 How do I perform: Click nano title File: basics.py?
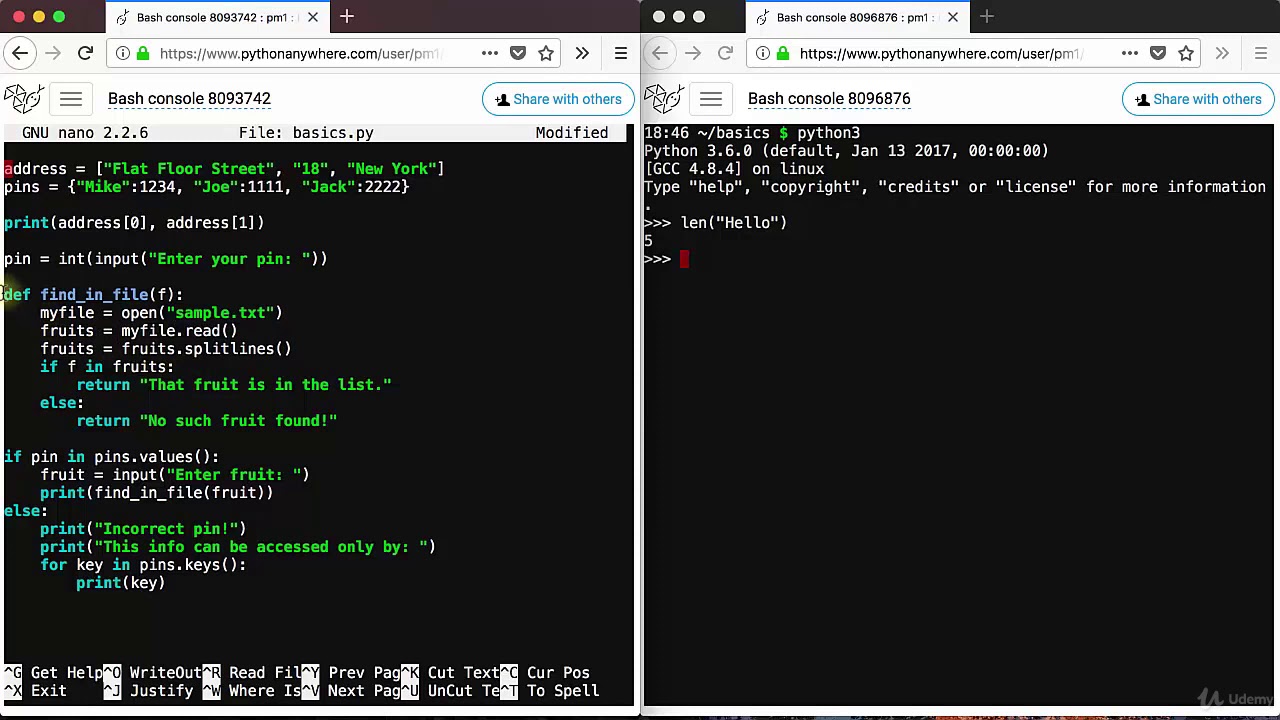coord(306,133)
